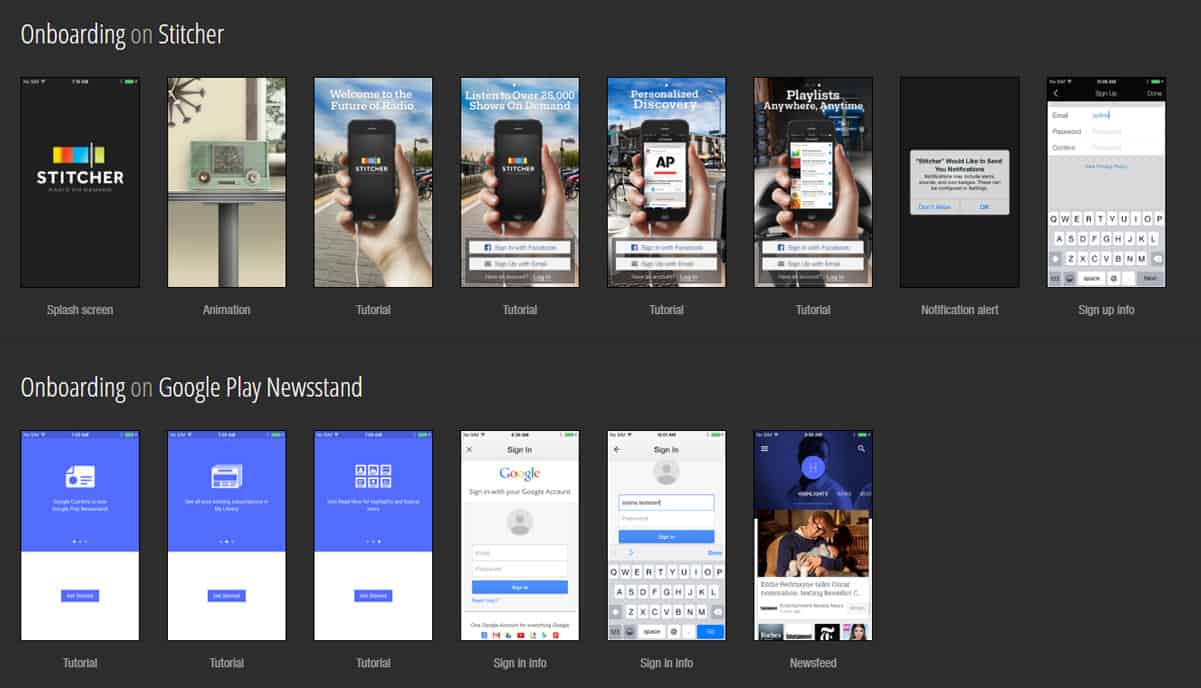
Task: Click back arrow on Sign In screen with keyboard
Action: pos(617,450)
